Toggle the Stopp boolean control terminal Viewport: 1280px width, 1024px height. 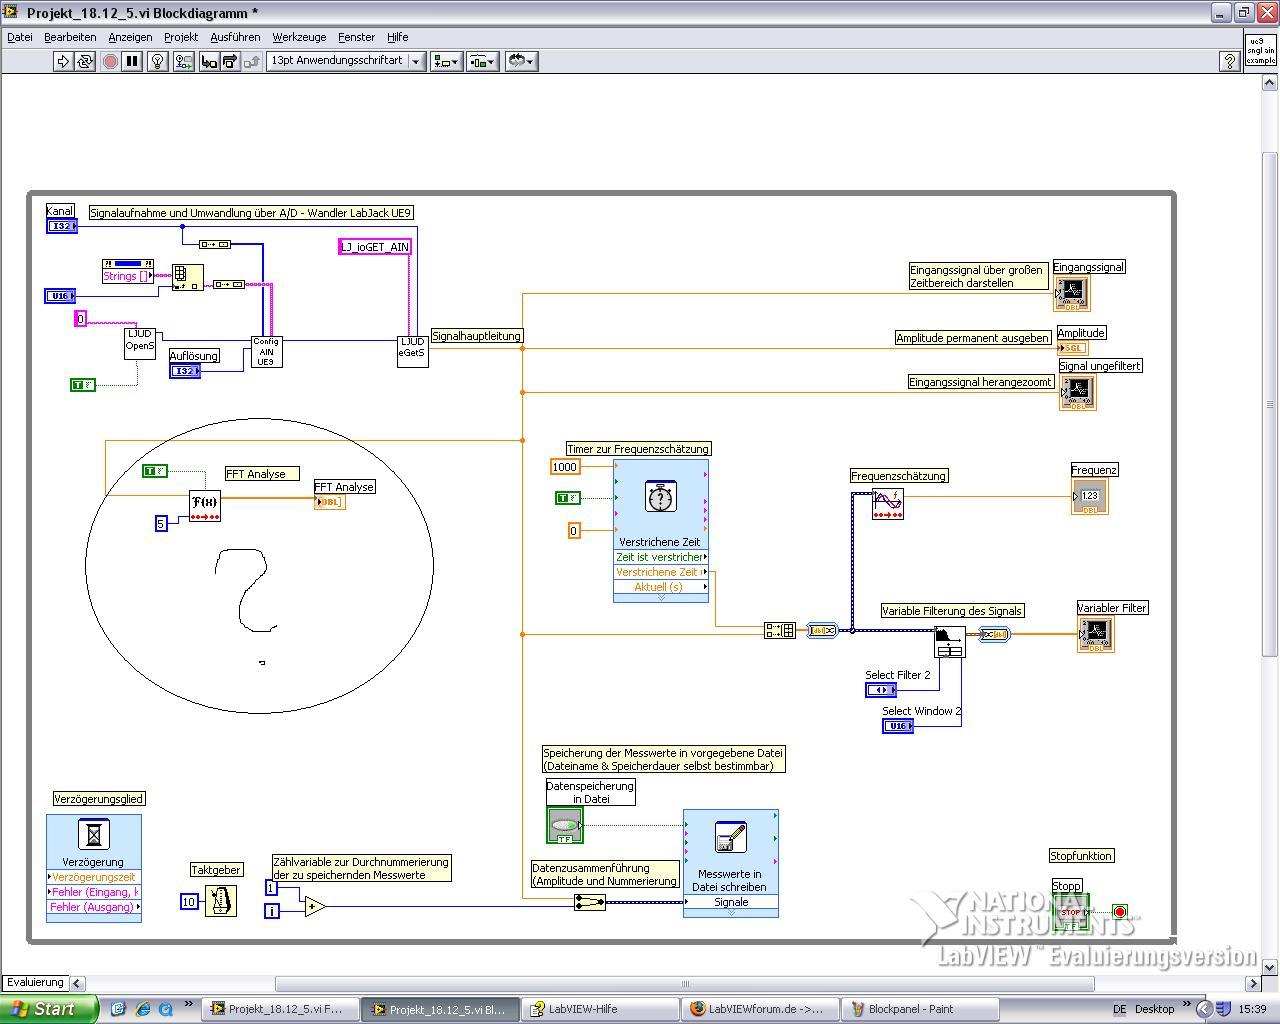[x=1071, y=911]
